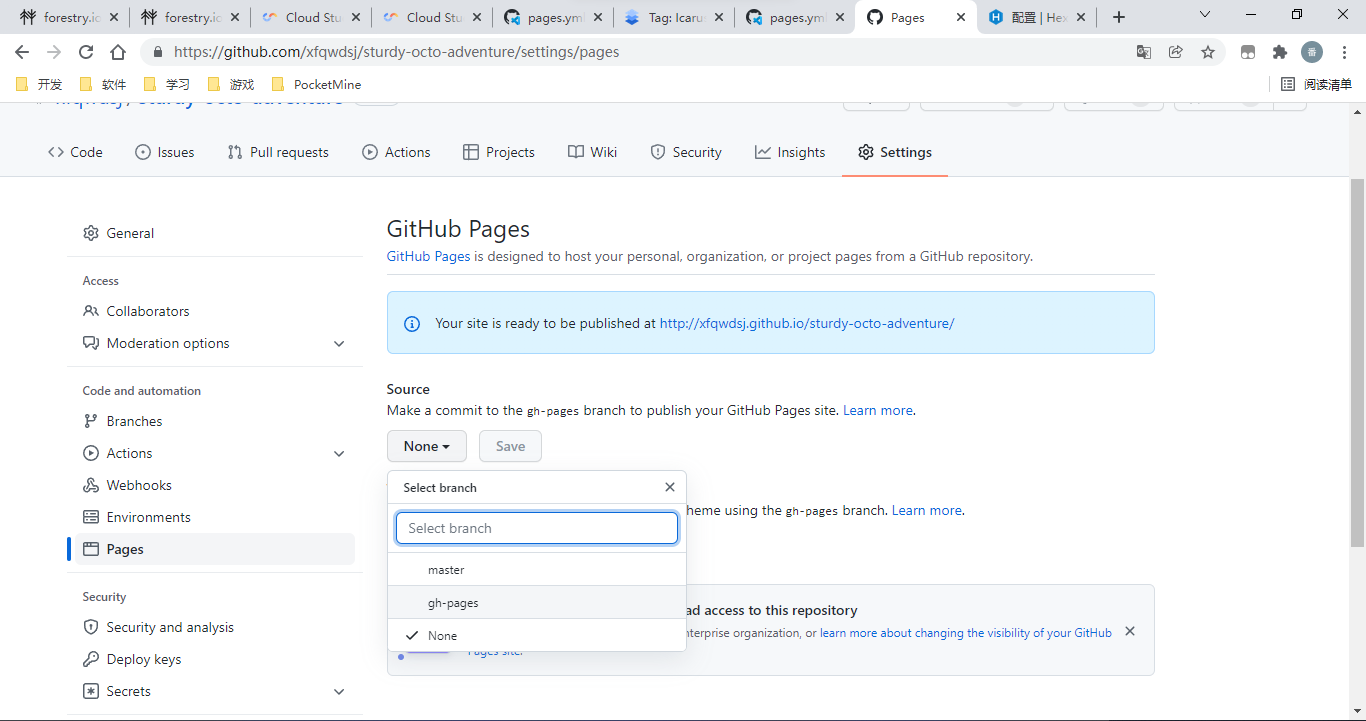Open the changing visibility learn more link
Viewport: 1366px width, 721px height.
[966, 633]
